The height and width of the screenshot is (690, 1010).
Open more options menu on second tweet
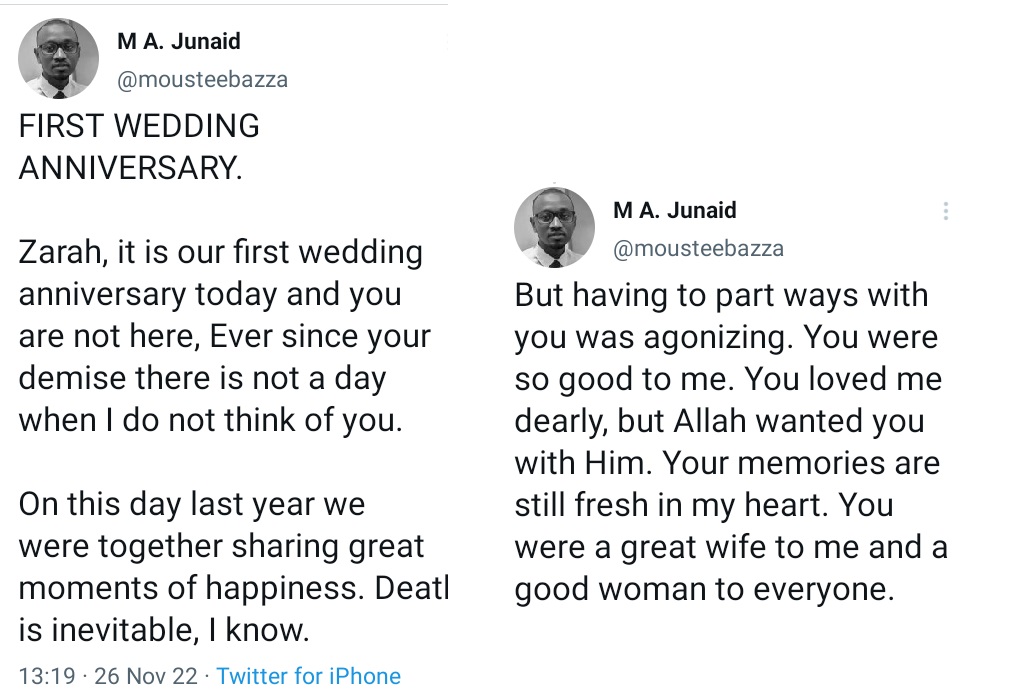[x=945, y=211]
